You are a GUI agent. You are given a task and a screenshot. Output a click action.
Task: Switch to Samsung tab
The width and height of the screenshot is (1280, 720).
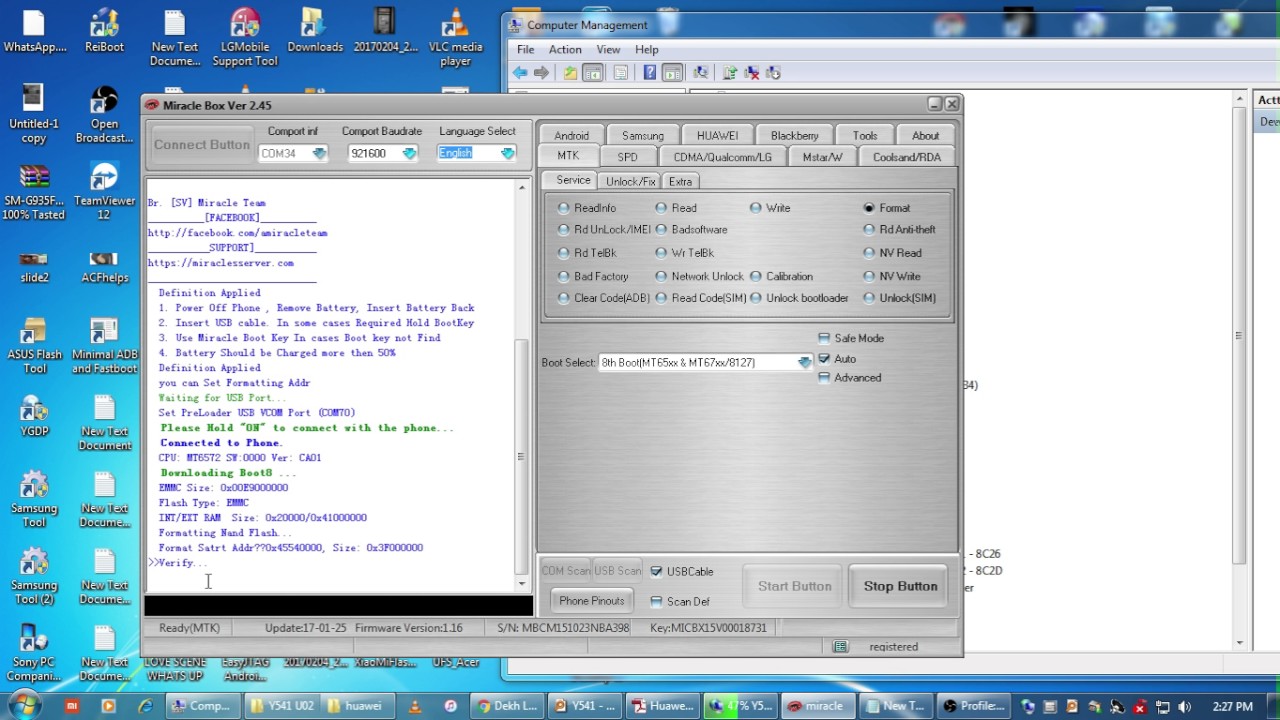(643, 135)
